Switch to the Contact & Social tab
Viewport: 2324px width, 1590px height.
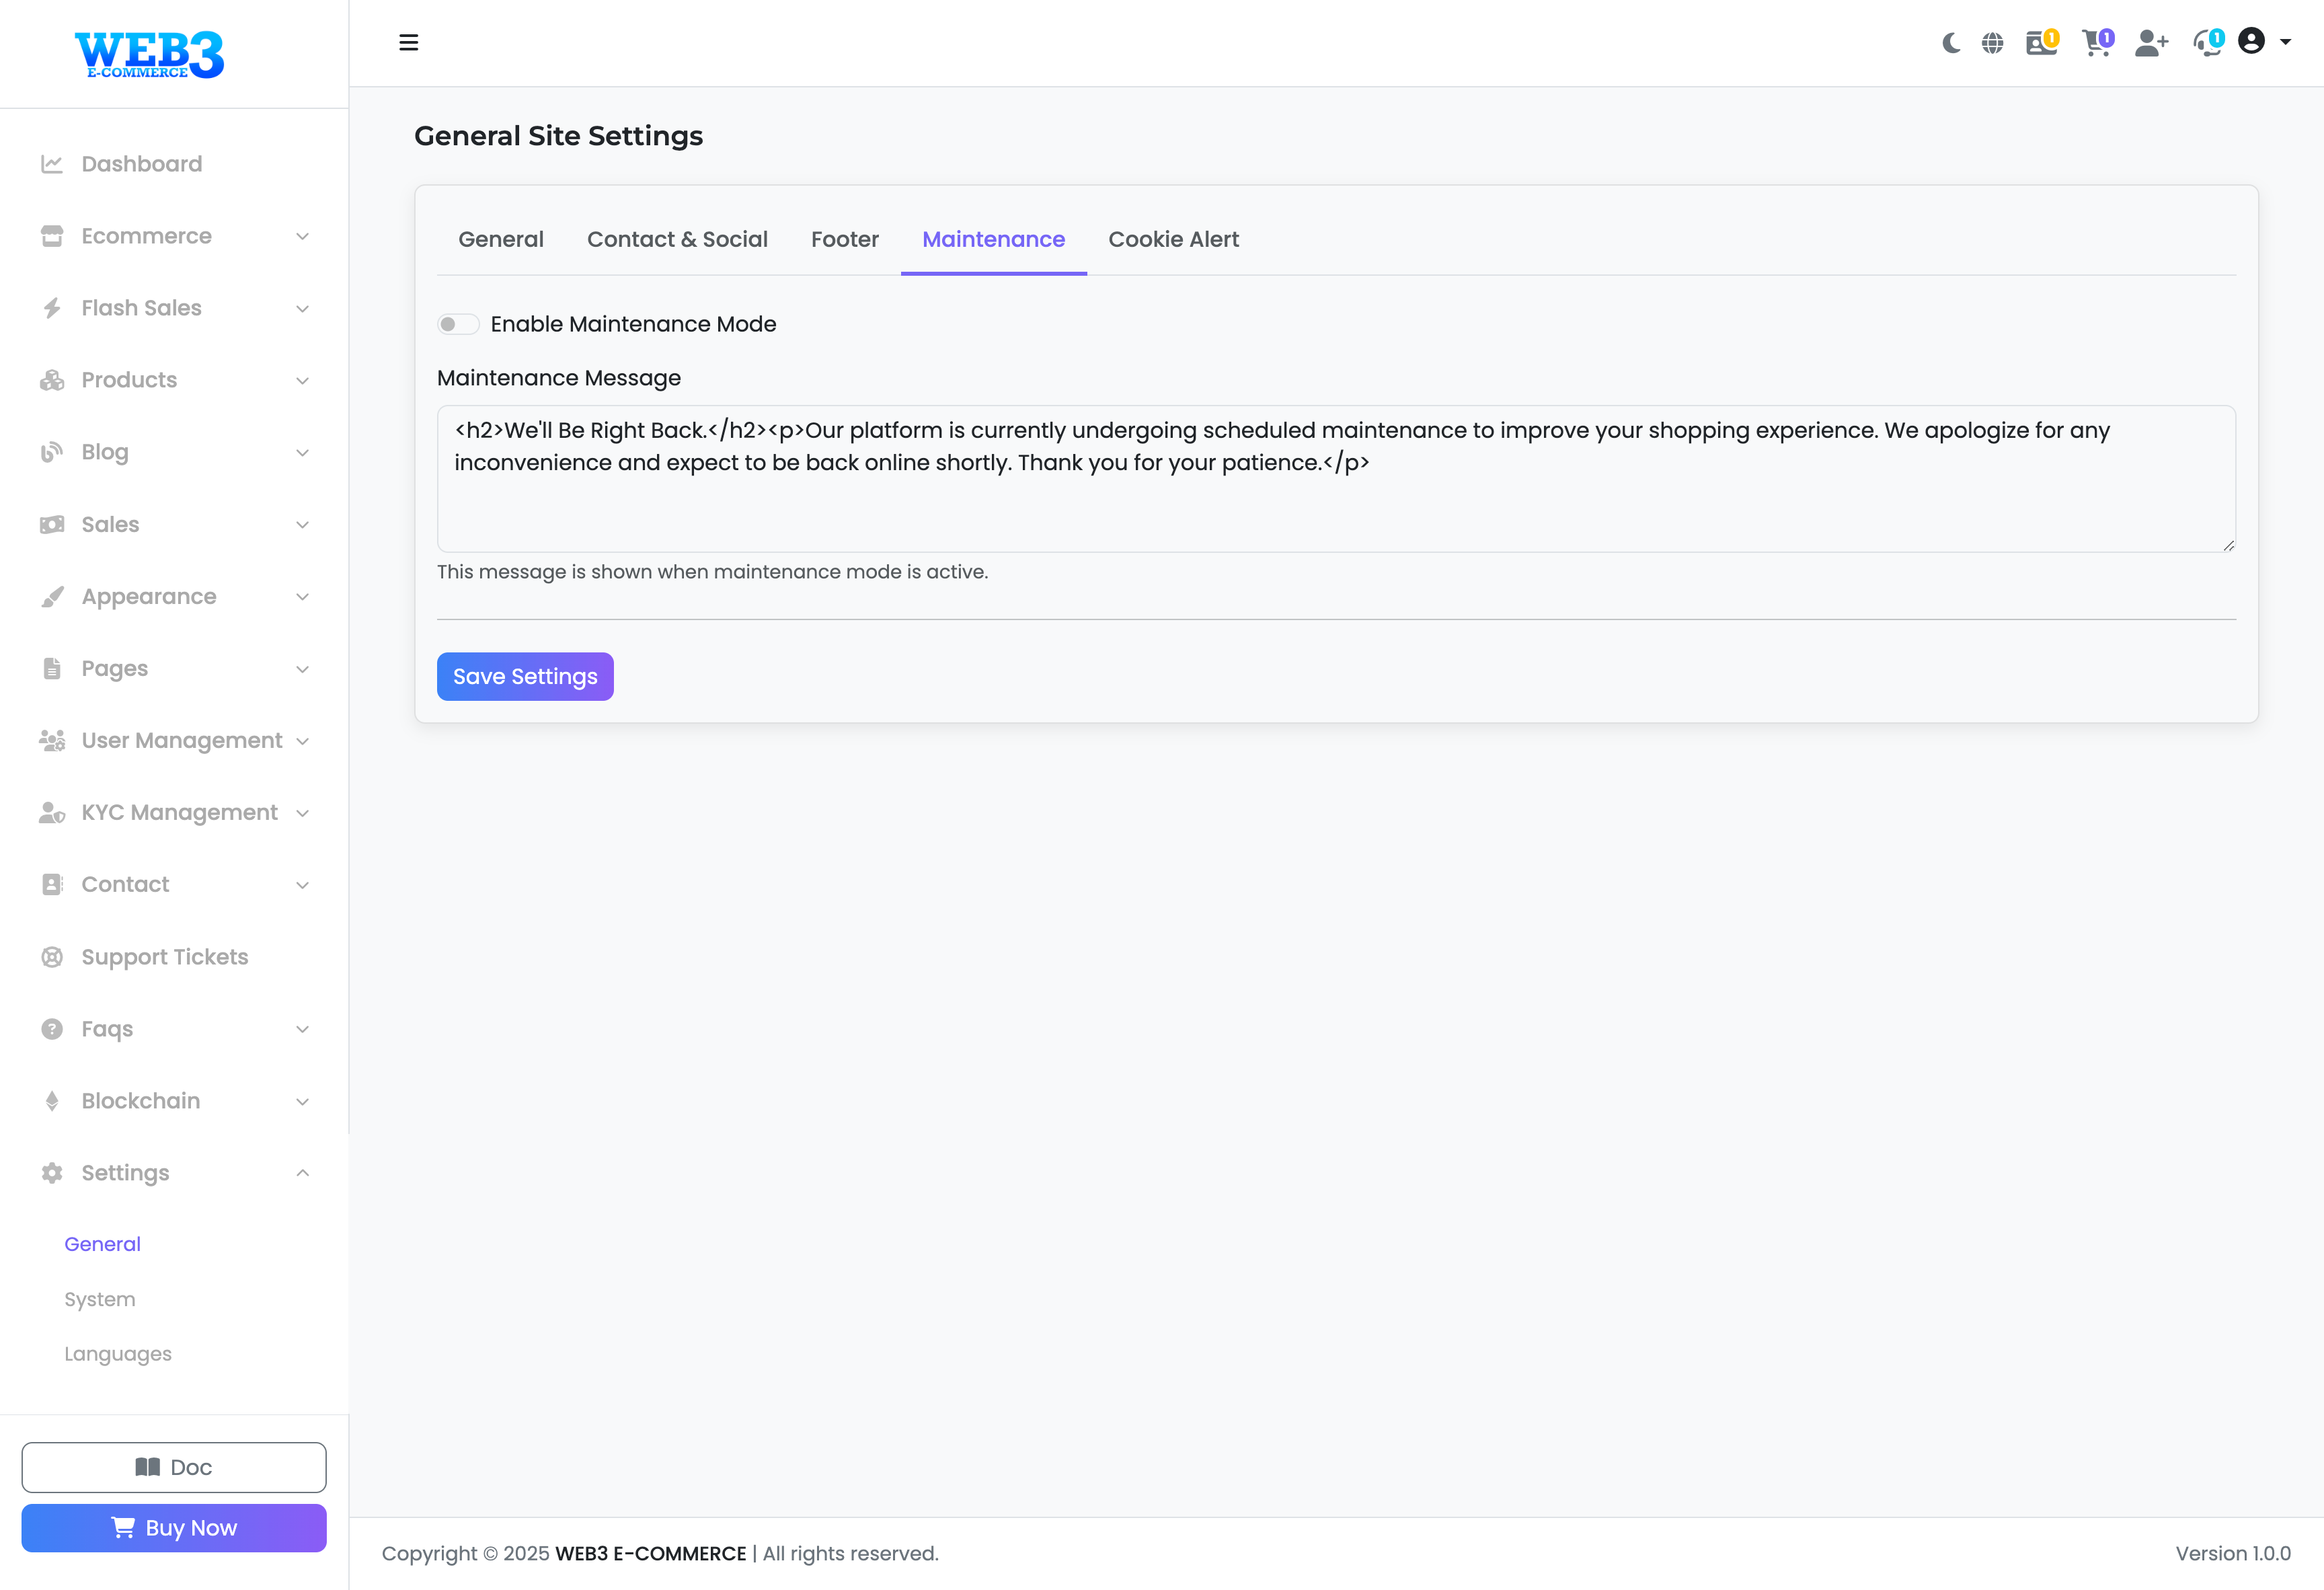click(677, 239)
